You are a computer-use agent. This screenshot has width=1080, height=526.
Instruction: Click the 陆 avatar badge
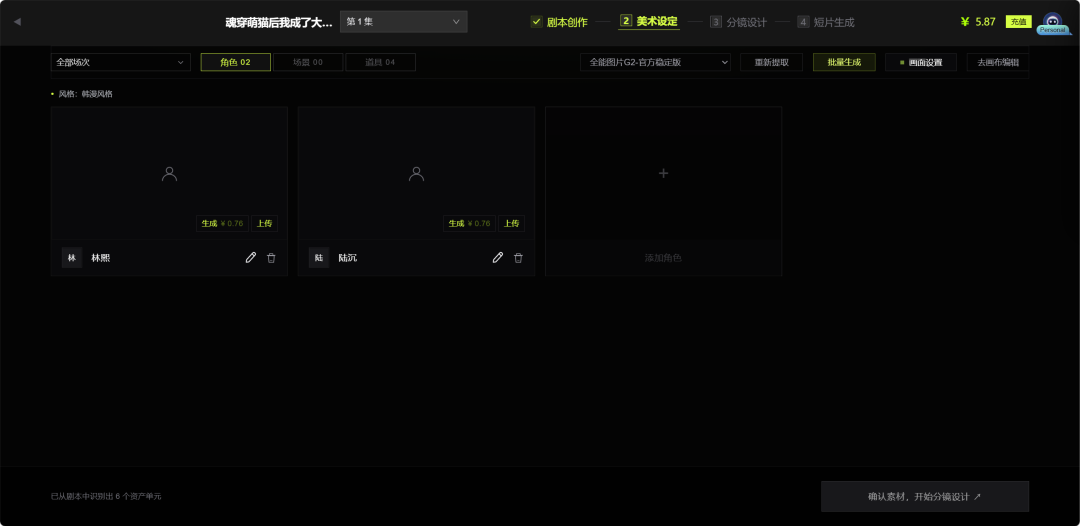tap(319, 257)
